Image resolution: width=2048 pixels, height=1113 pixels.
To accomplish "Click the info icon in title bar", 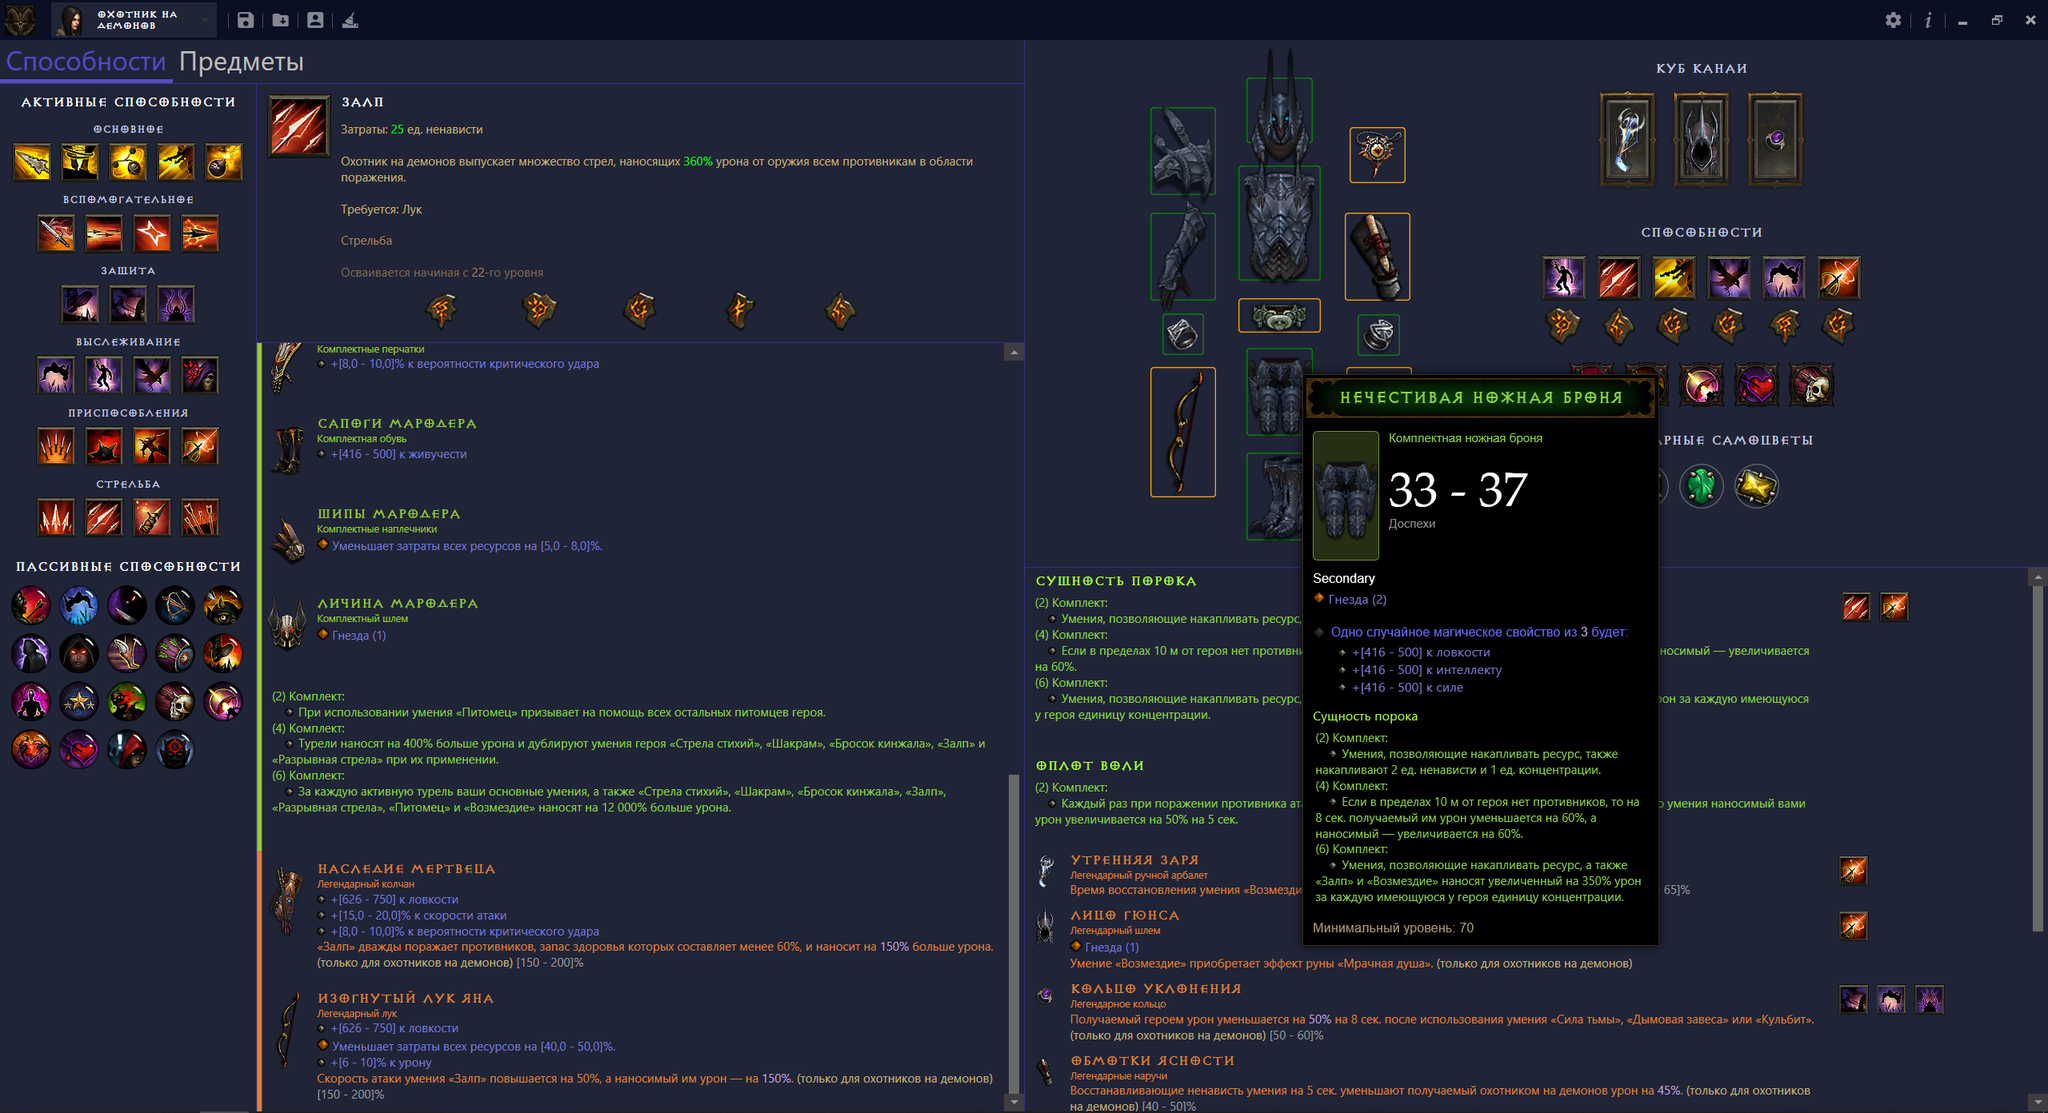I will point(1927,20).
